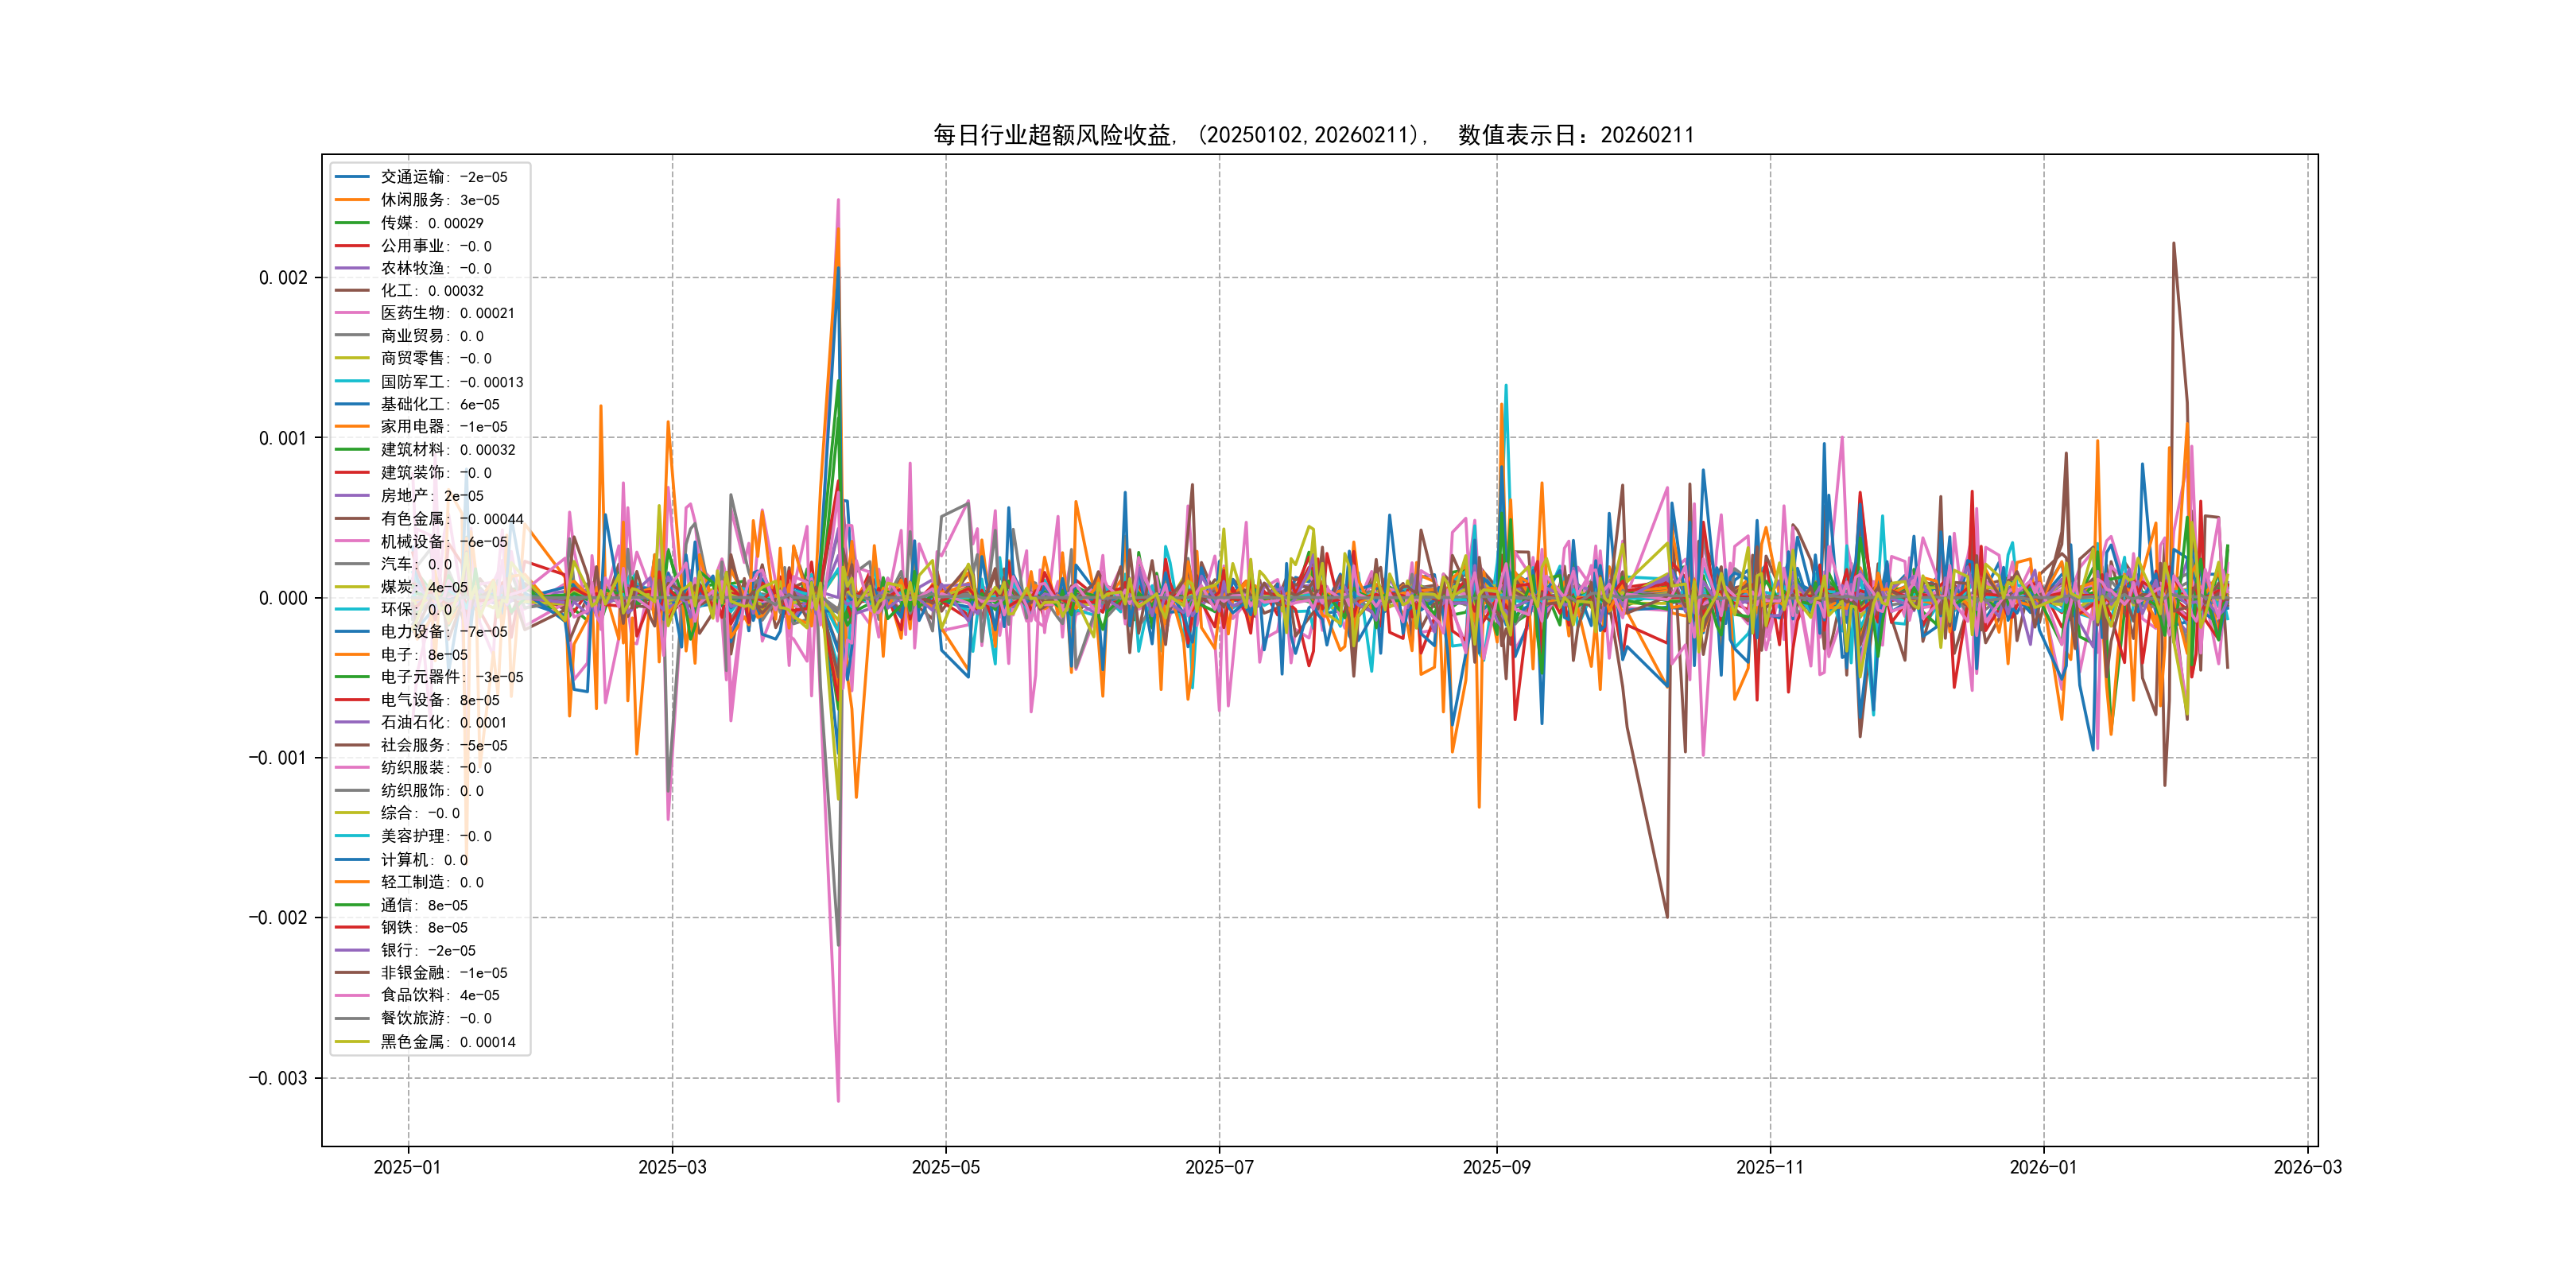Click the 2026-01 x-axis tick label
The height and width of the screenshot is (1288, 2576).
coord(2043,1167)
